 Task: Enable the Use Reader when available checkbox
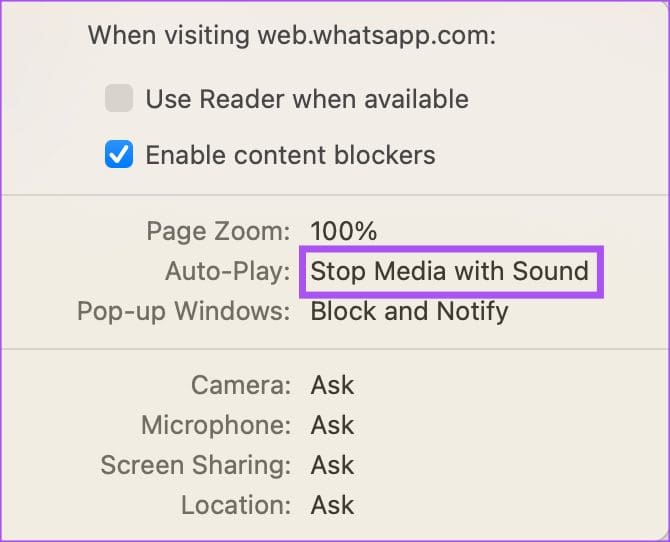[119, 98]
